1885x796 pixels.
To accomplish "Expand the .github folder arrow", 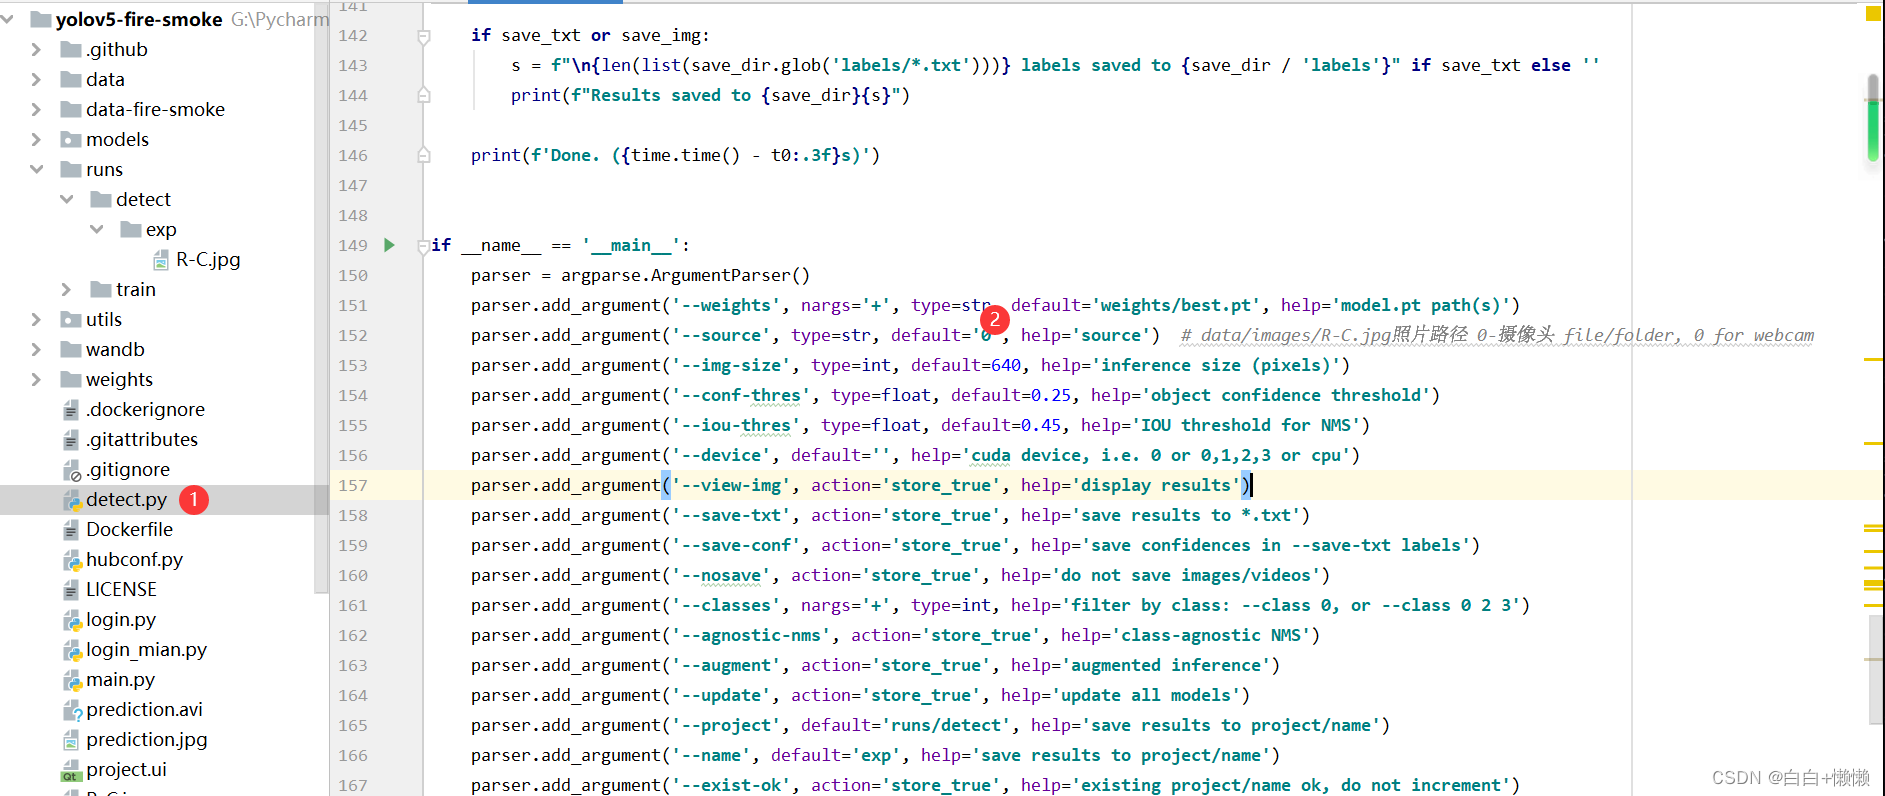I will coord(37,49).
